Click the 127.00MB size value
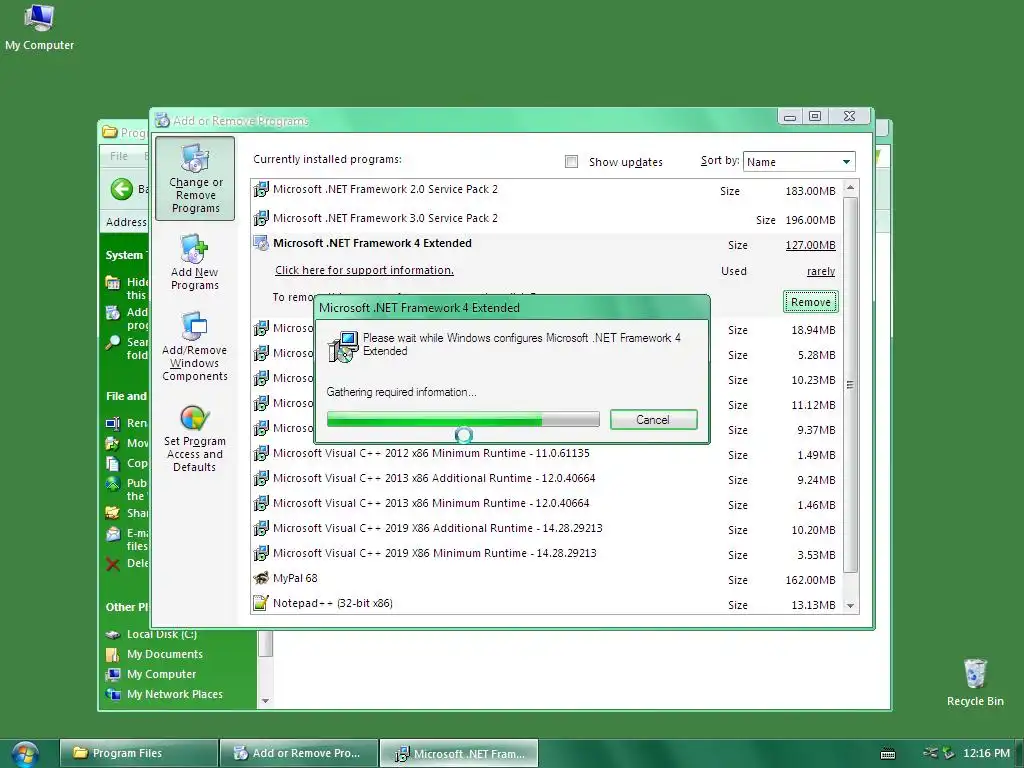The width and height of the screenshot is (1024, 768). [810, 245]
